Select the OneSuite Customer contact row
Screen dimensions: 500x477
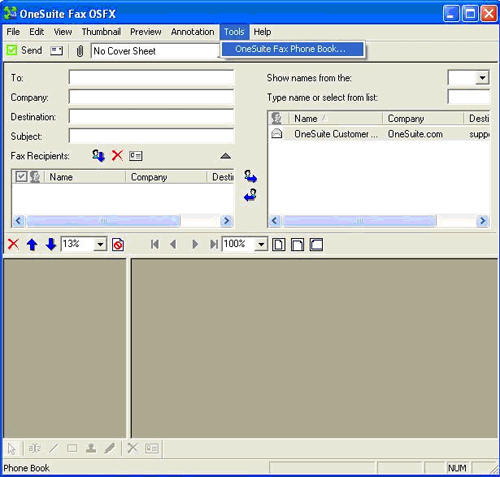(x=379, y=134)
